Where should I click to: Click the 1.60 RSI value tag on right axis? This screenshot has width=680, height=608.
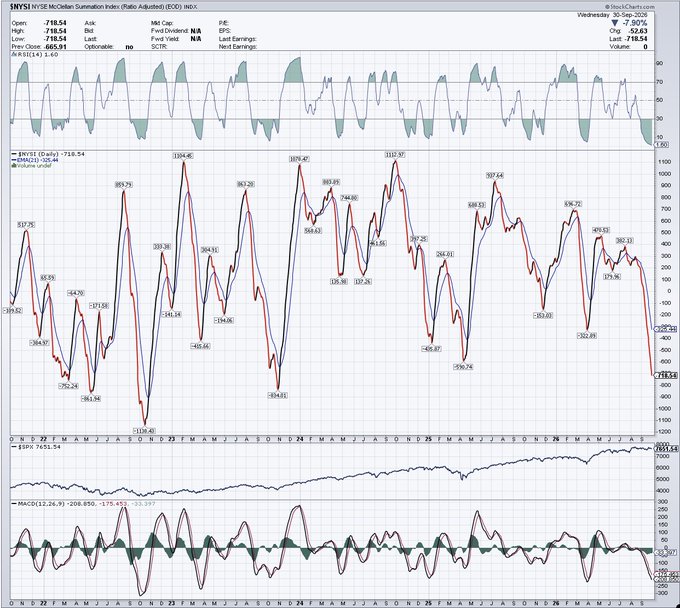pyautogui.click(x=661, y=145)
